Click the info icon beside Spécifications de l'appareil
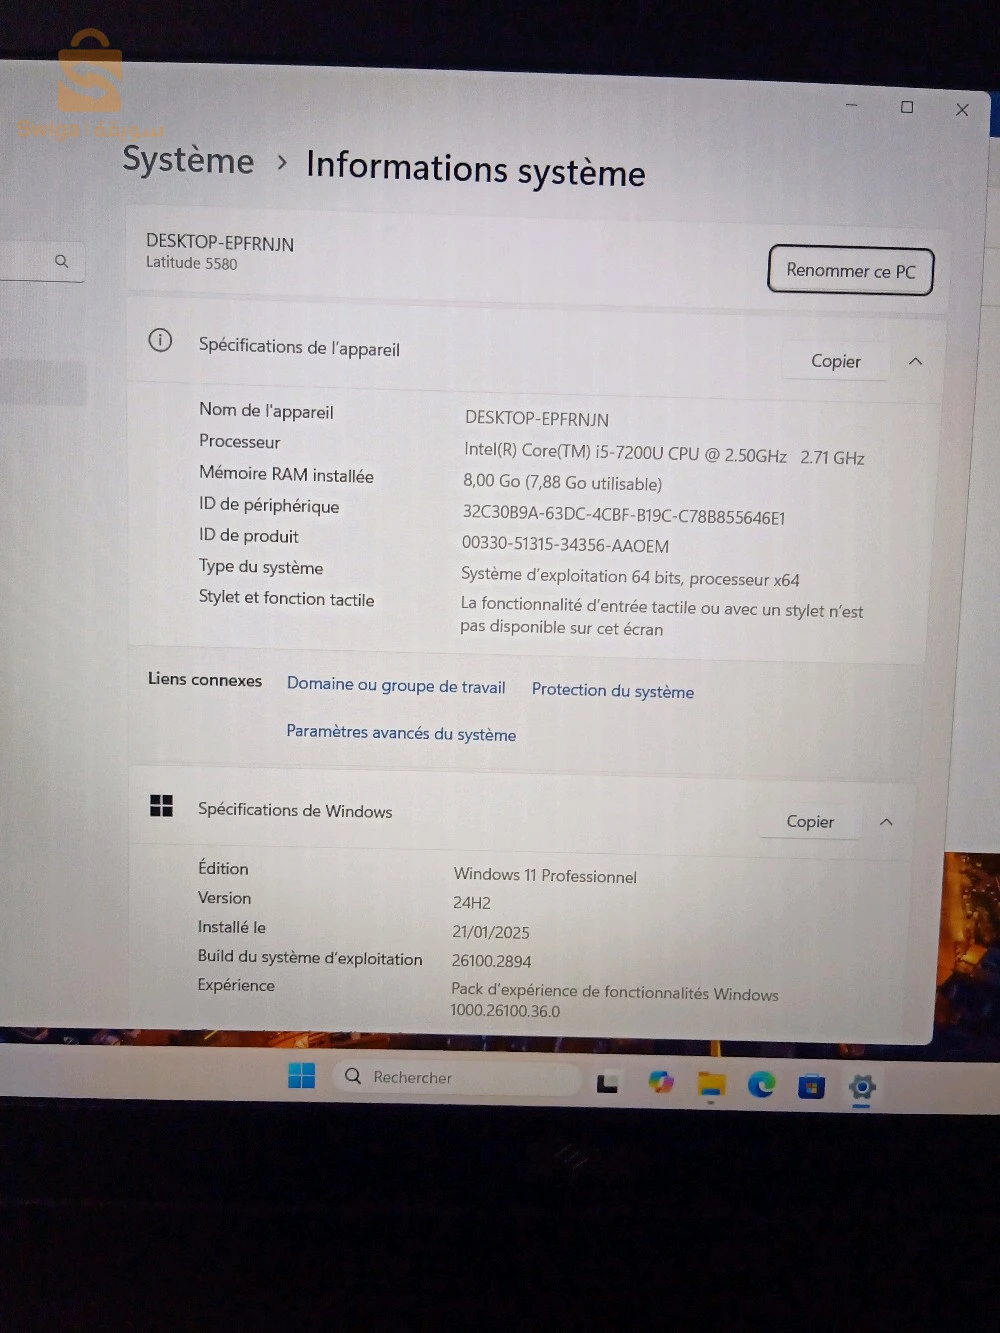 coord(160,340)
